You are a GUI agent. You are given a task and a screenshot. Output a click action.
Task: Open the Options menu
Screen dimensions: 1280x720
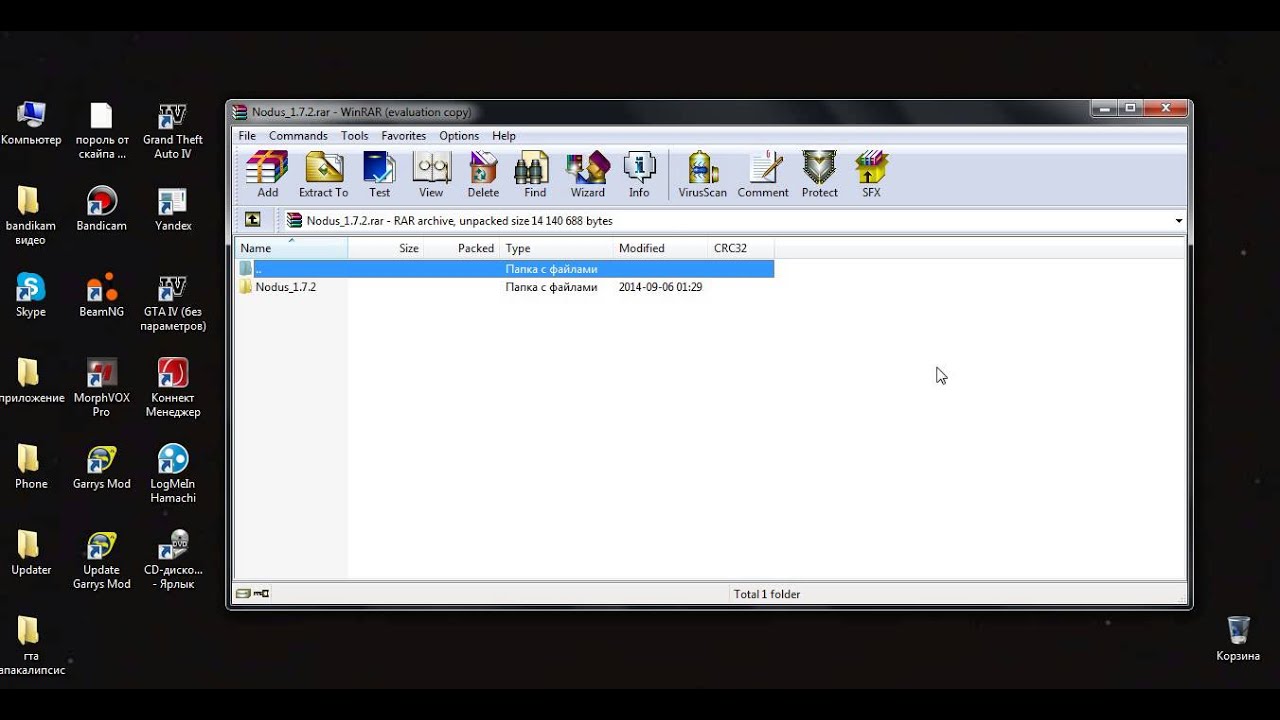[459, 136]
